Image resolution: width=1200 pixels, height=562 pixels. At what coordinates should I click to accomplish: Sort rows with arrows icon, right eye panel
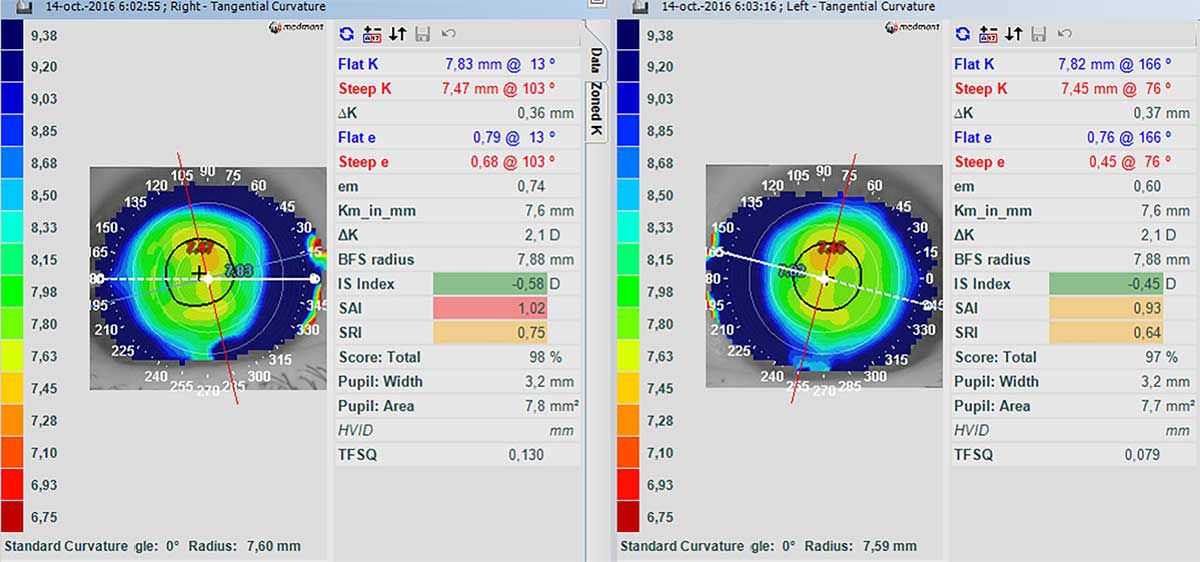(x=397, y=34)
